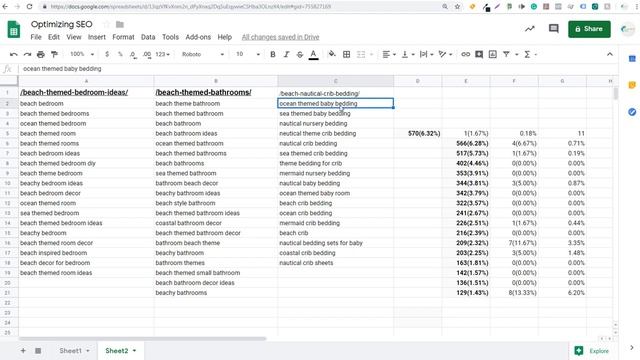
Task: Open the Data menu
Action: tap(148, 37)
